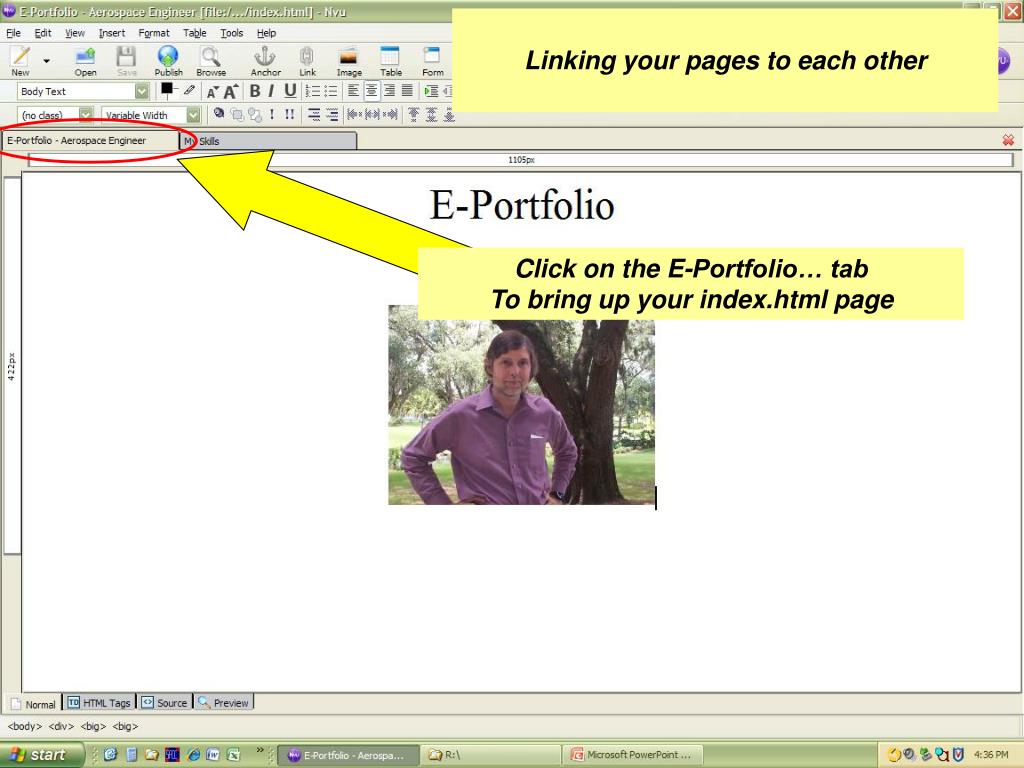This screenshot has height=768, width=1024.
Task: Open the Format menu
Action: coord(154,33)
